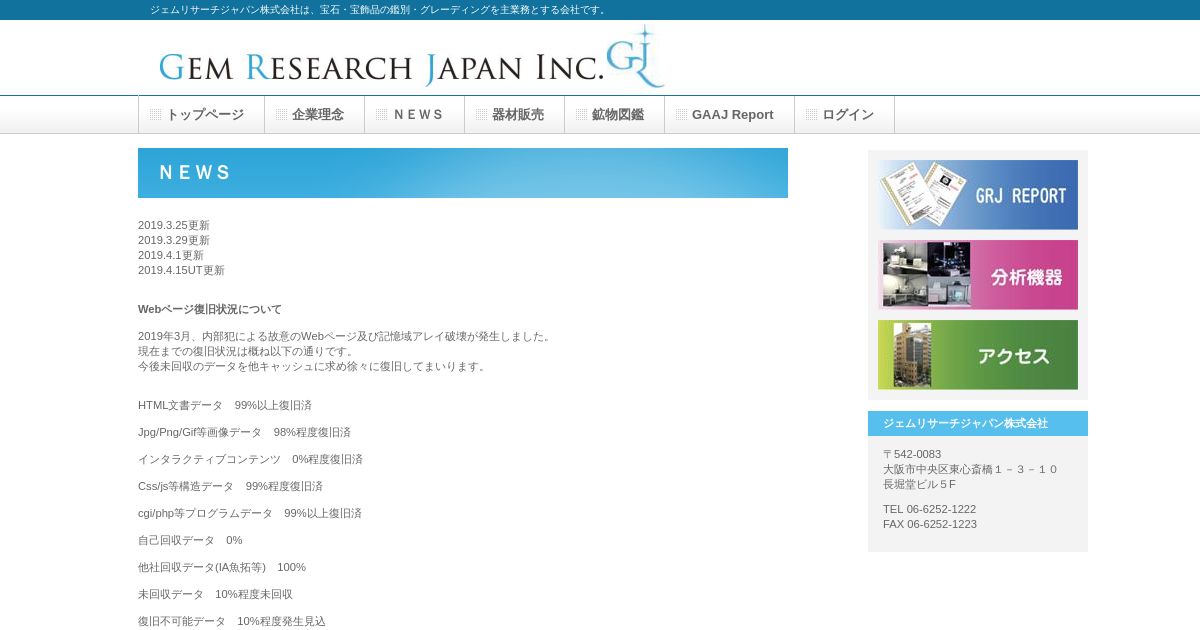This screenshot has width=1200, height=630.
Task: Click the TEL 06-6252-1222 text
Action: (929, 510)
